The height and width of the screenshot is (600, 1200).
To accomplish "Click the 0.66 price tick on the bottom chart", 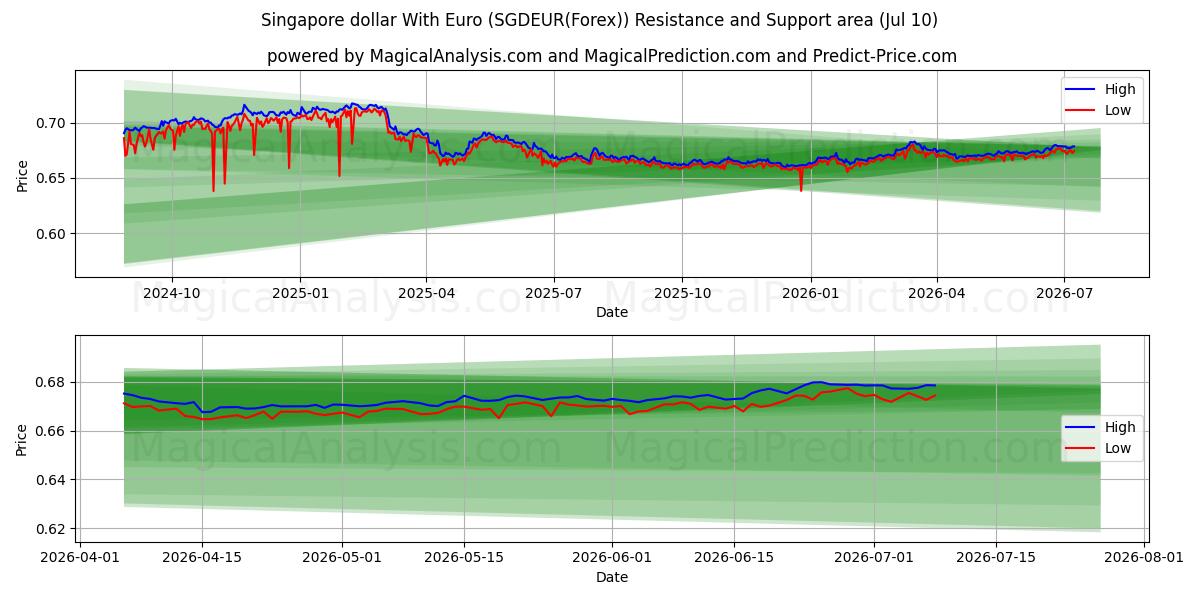I will [52, 431].
